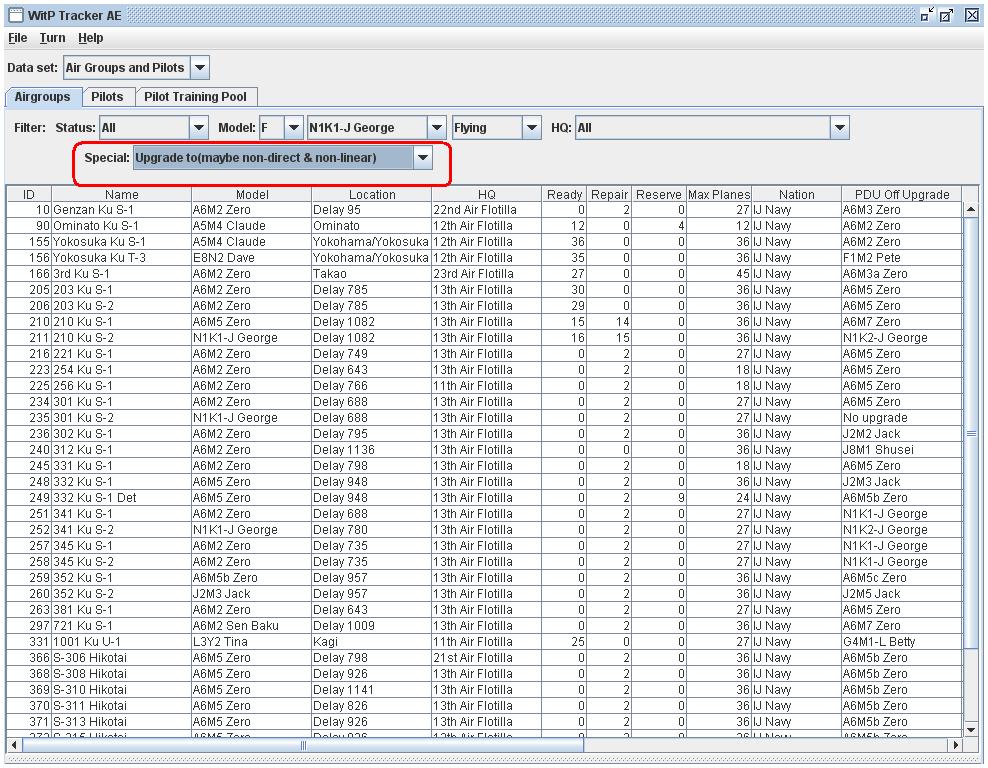Viewport: 988px width, 768px height.
Task: Click the horizontal scrollbar right arrow
Action: (x=955, y=745)
